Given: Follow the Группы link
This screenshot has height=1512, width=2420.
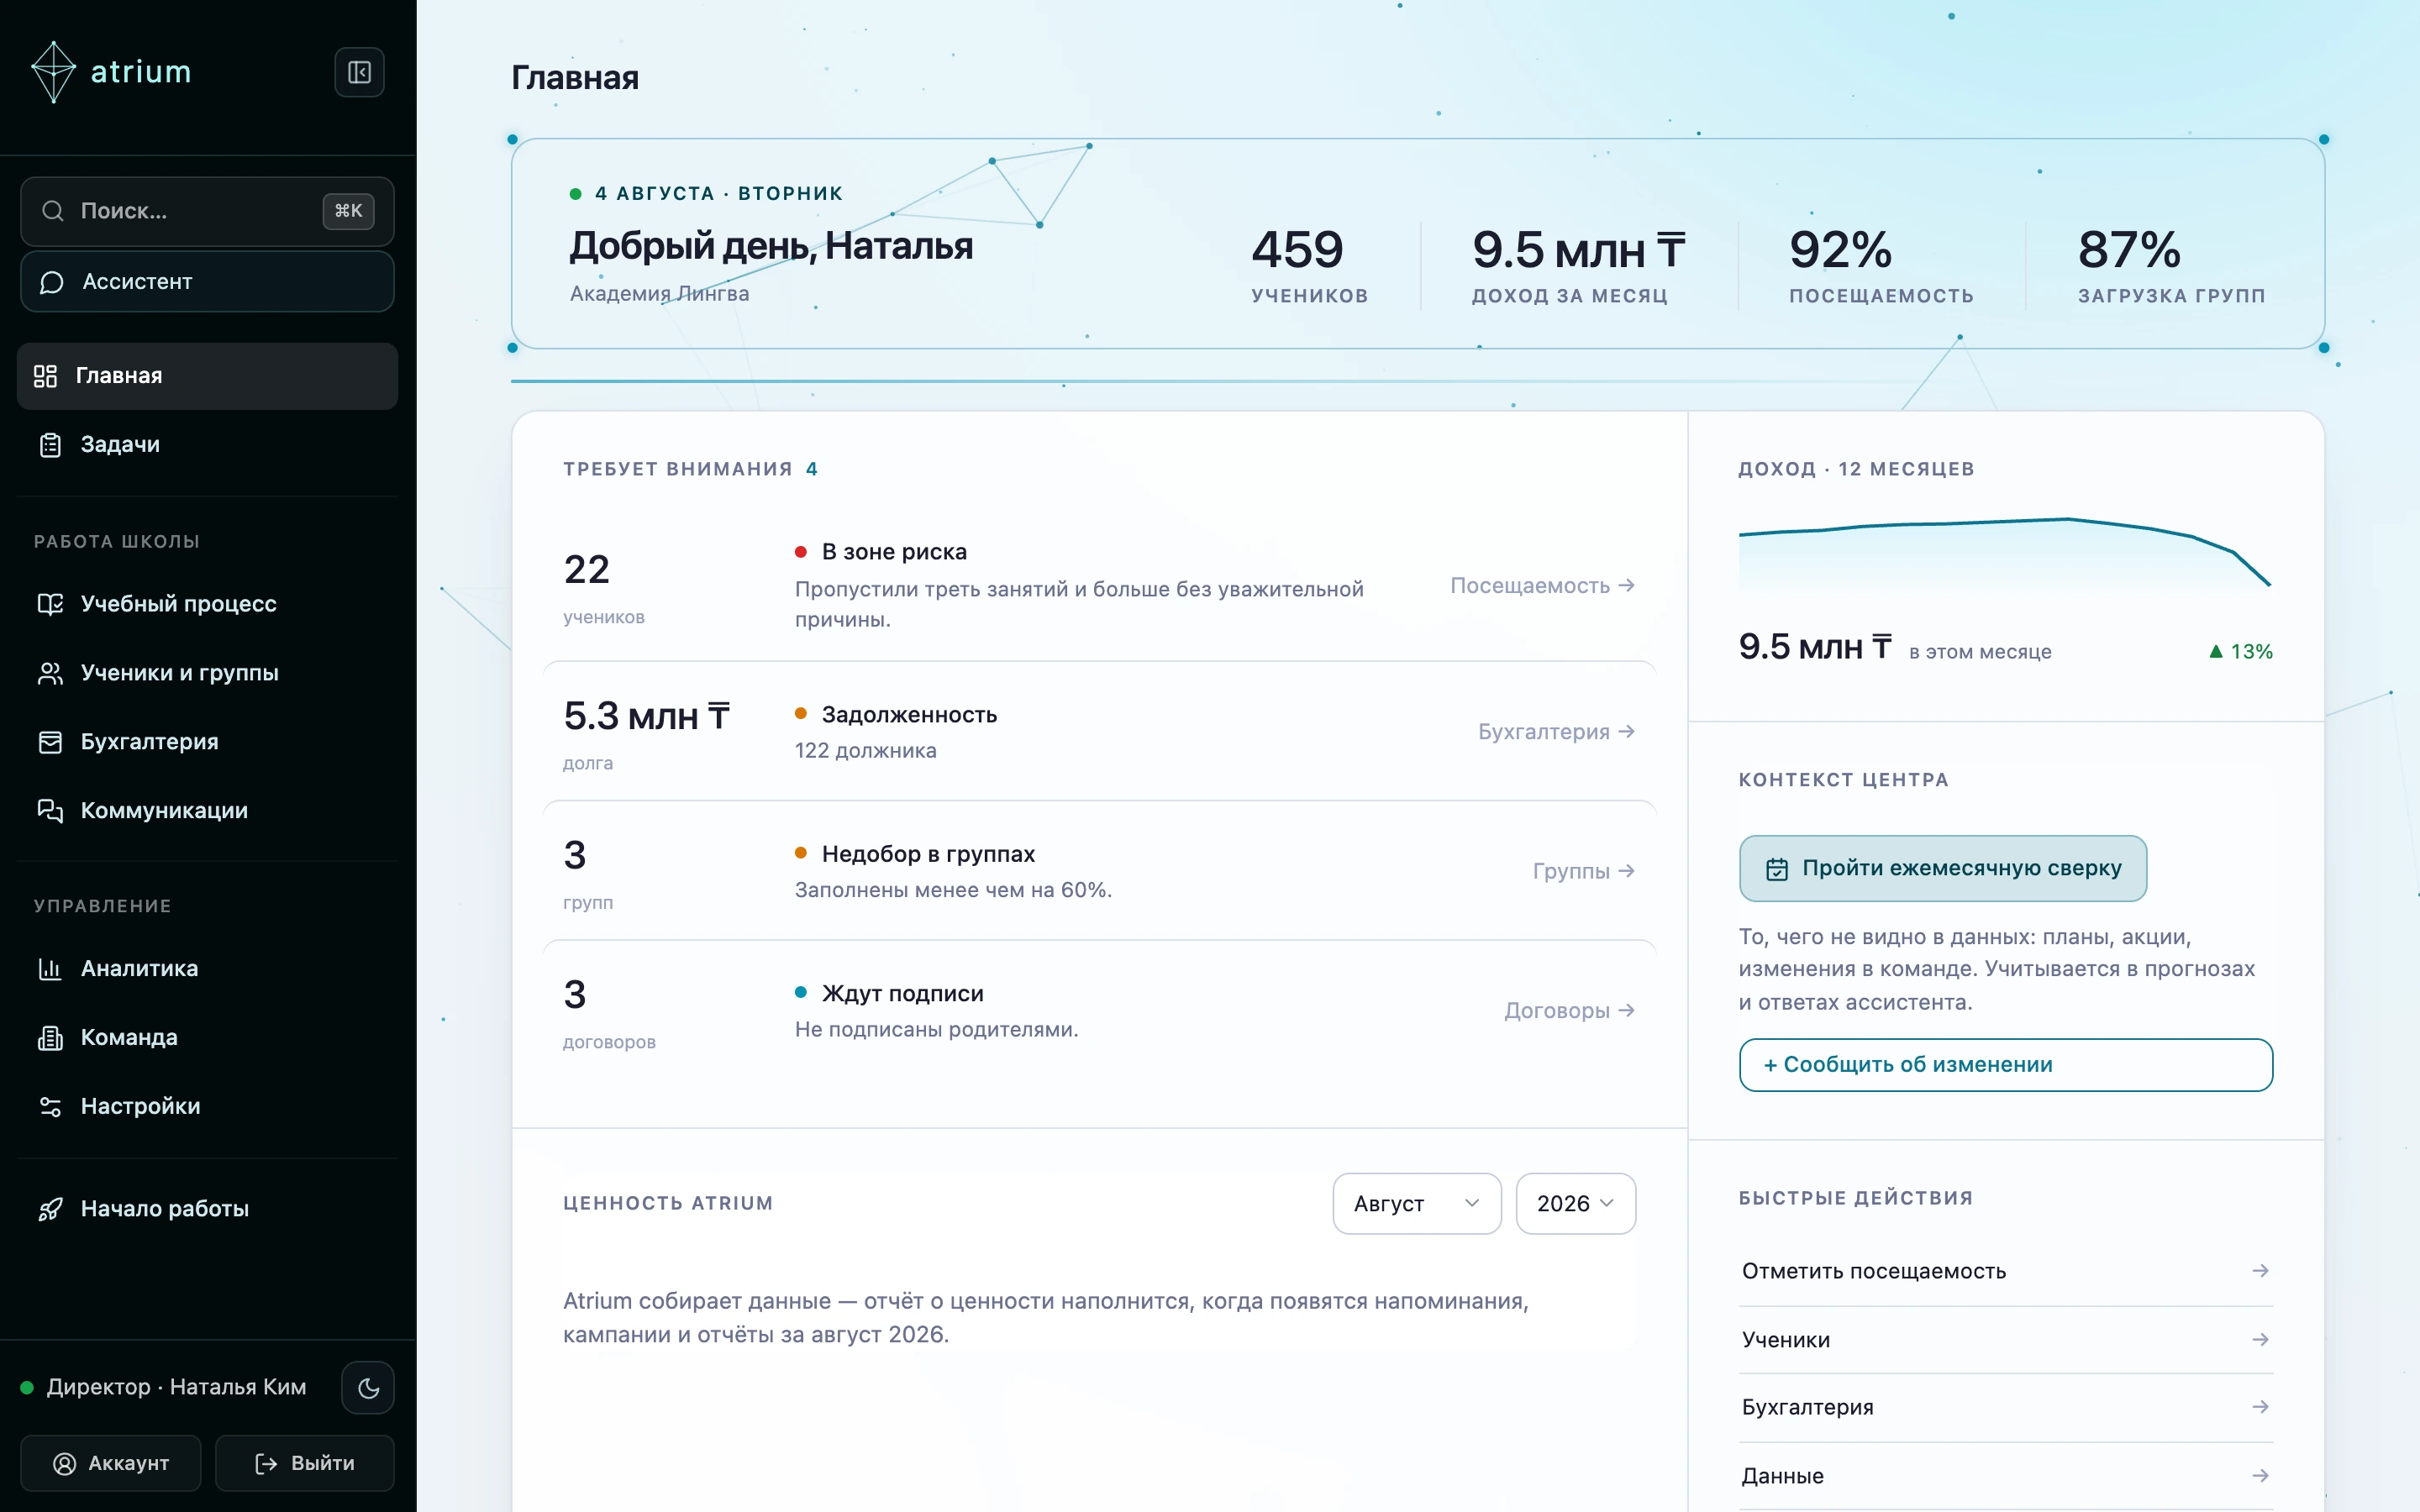Looking at the screenshot, I should (1584, 871).
